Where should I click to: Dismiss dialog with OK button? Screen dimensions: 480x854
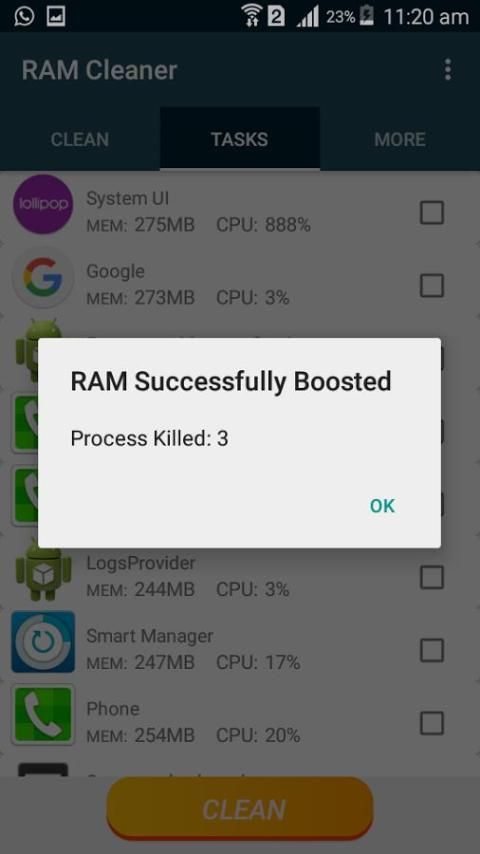[382, 506]
